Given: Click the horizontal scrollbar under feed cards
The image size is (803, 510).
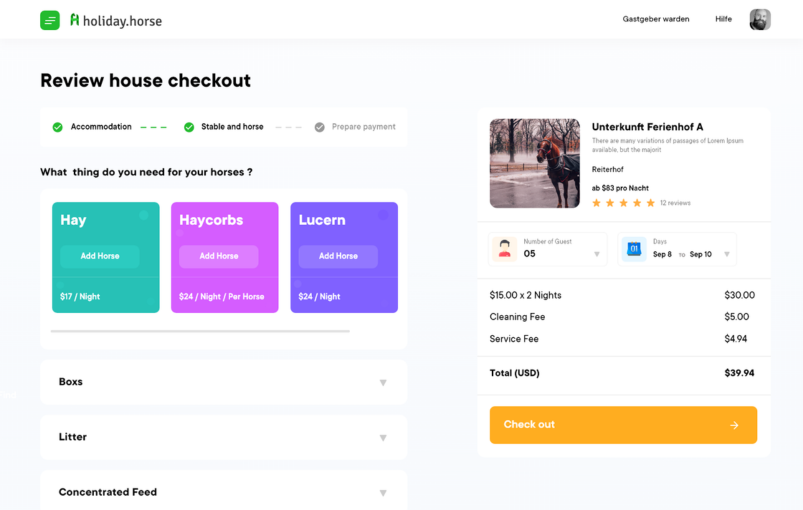Looking at the screenshot, I should tap(200, 331).
